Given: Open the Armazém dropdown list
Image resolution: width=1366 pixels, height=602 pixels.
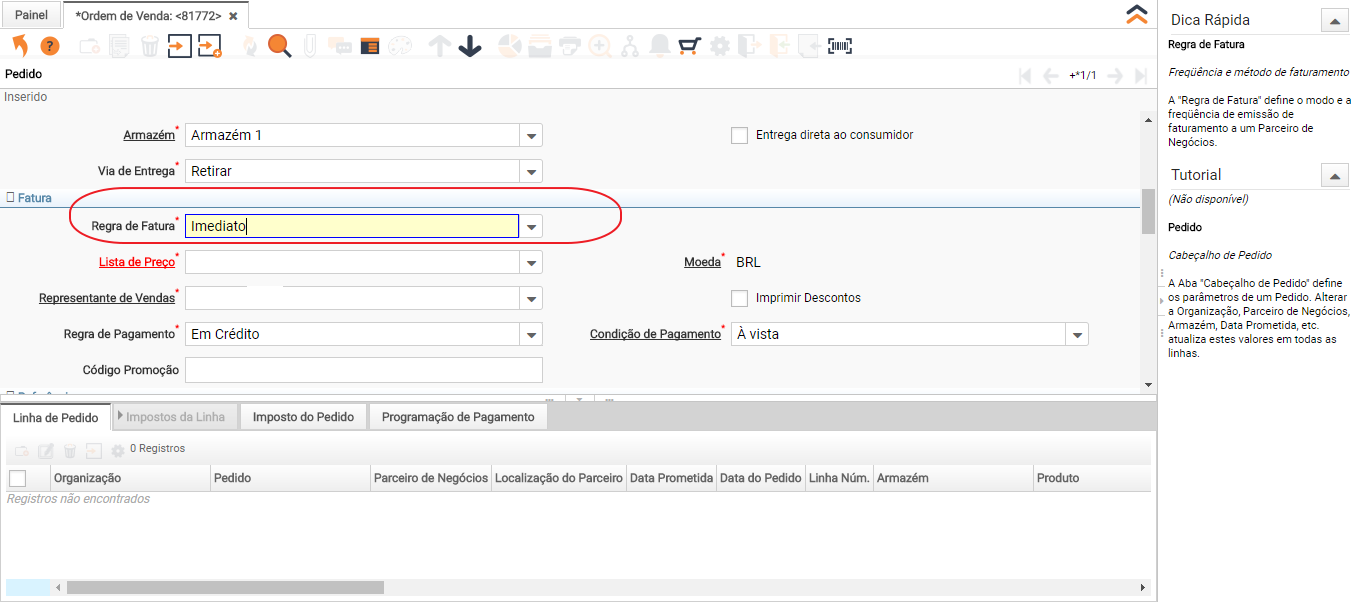Looking at the screenshot, I should tap(531, 136).
